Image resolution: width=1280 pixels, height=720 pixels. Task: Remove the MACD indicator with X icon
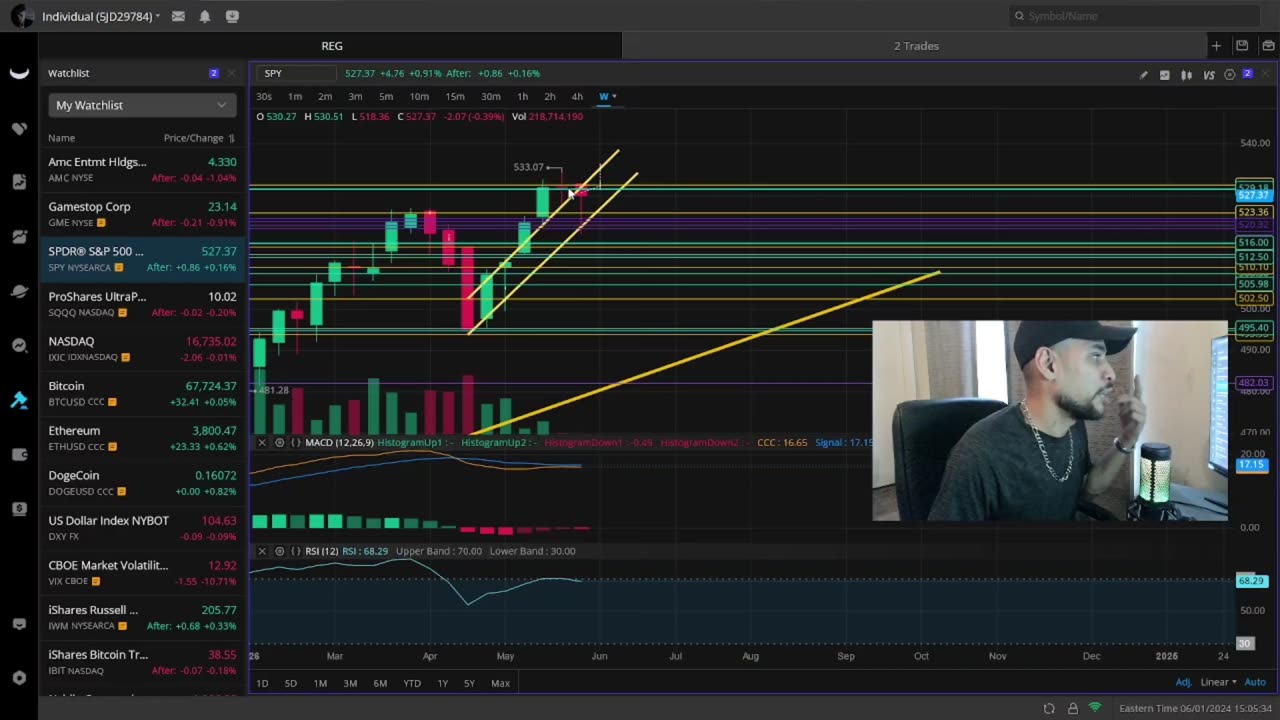(262, 442)
